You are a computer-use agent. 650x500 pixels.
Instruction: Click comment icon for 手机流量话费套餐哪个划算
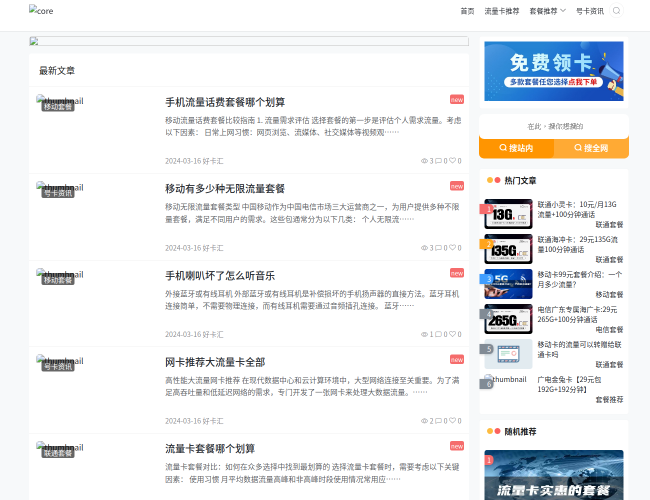click(x=438, y=161)
